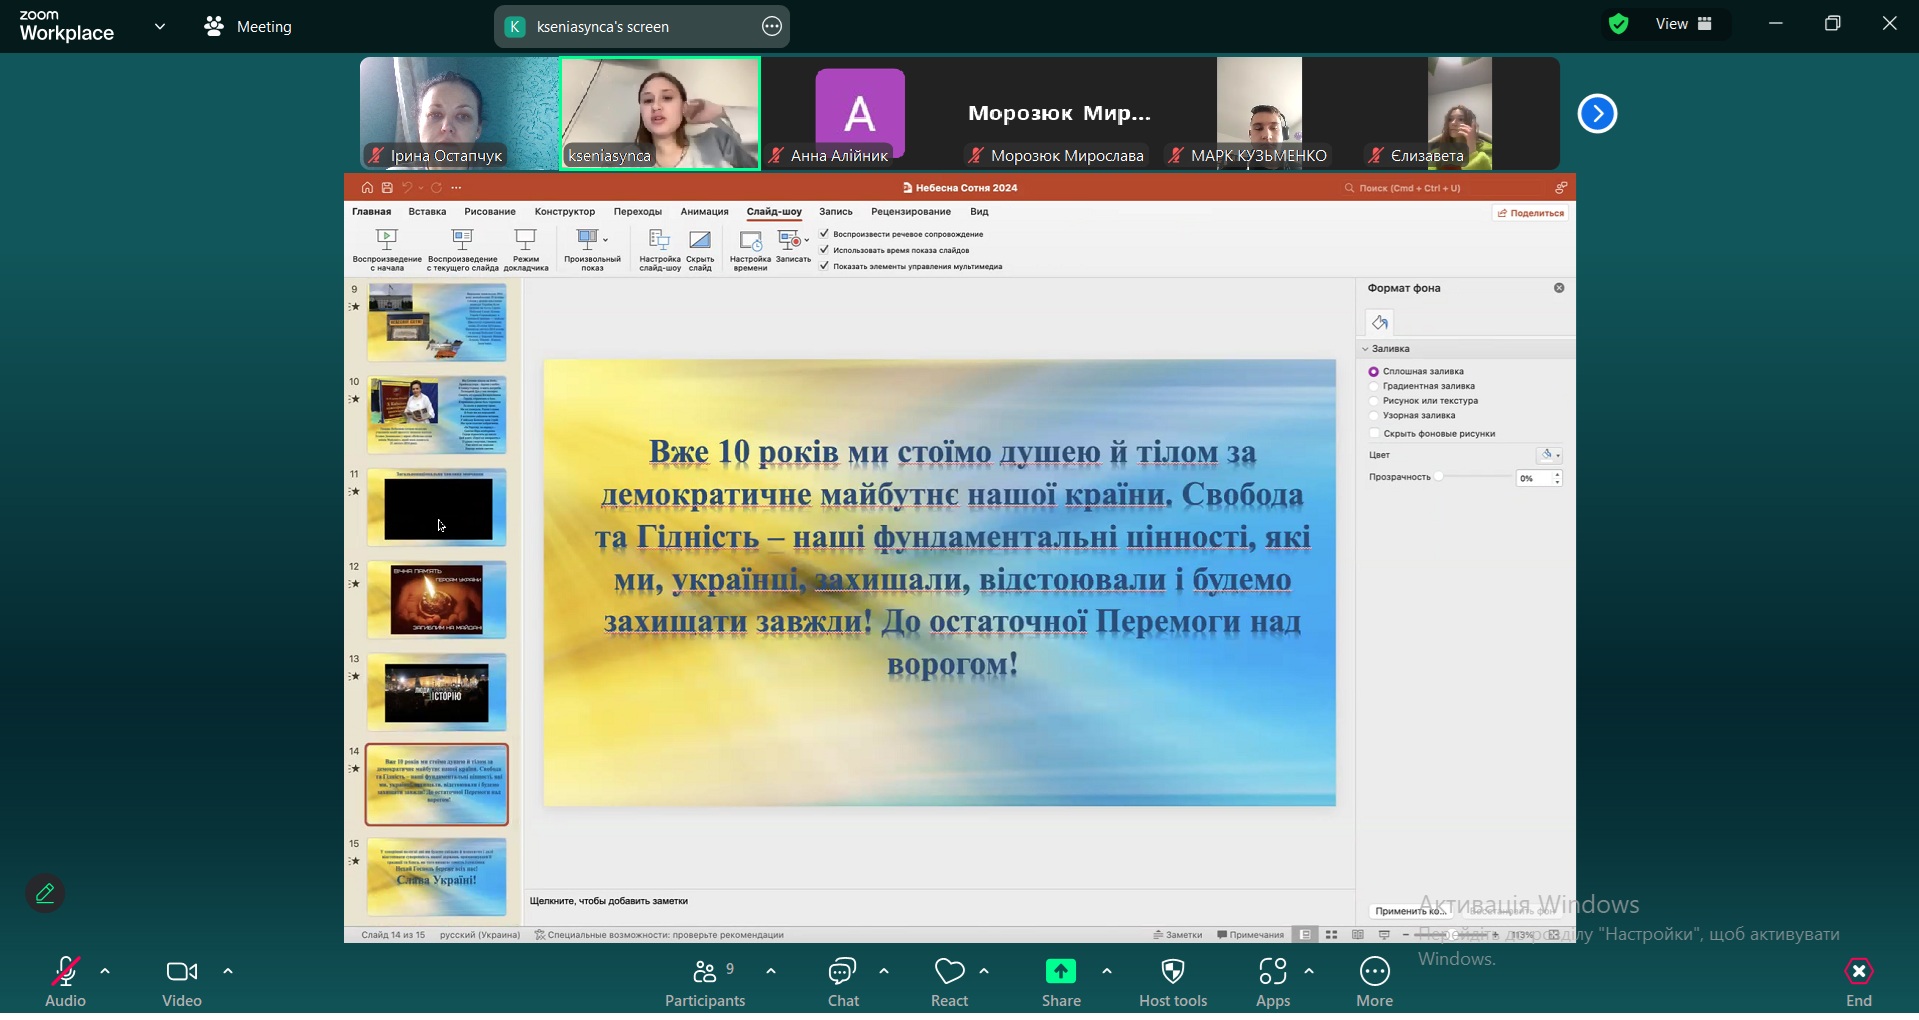The image size is (1919, 1020).
Task: Click the undo arrow in PowerPoint title bar
Action: tap(407, 189)
